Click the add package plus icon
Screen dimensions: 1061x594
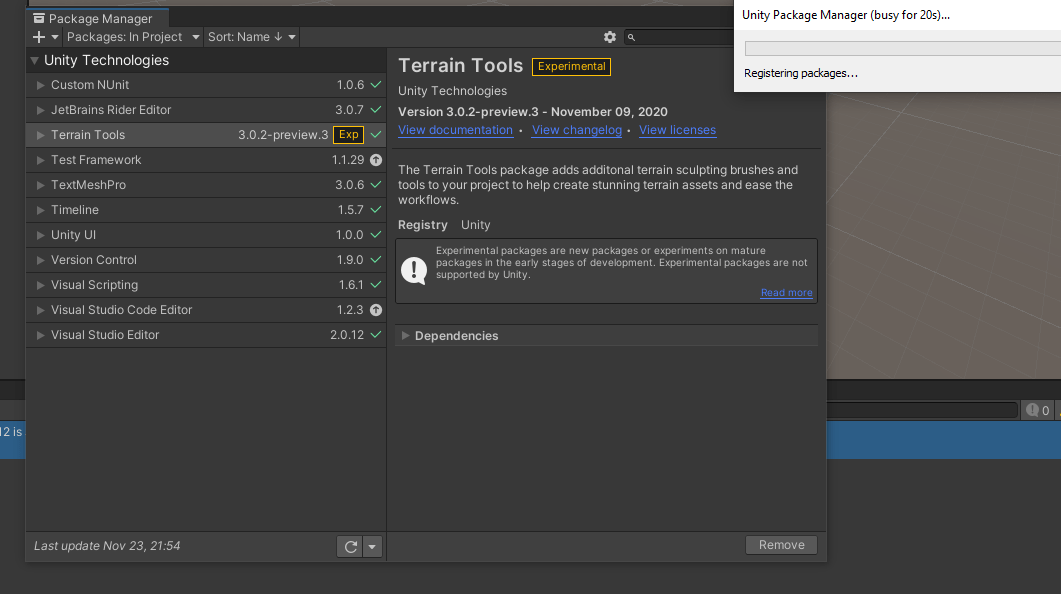39,37
